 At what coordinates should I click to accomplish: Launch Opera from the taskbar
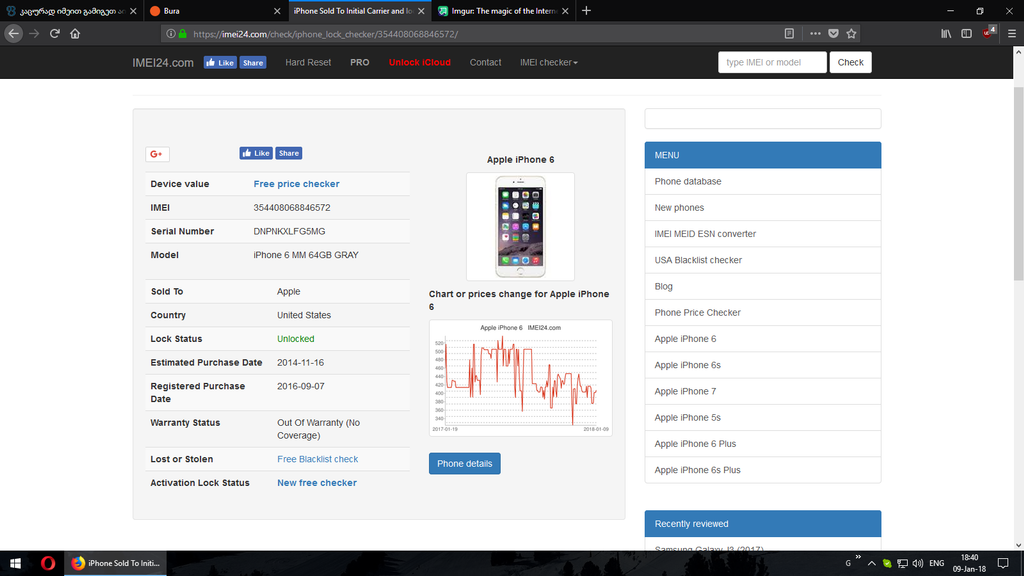(x=48, y=563)
